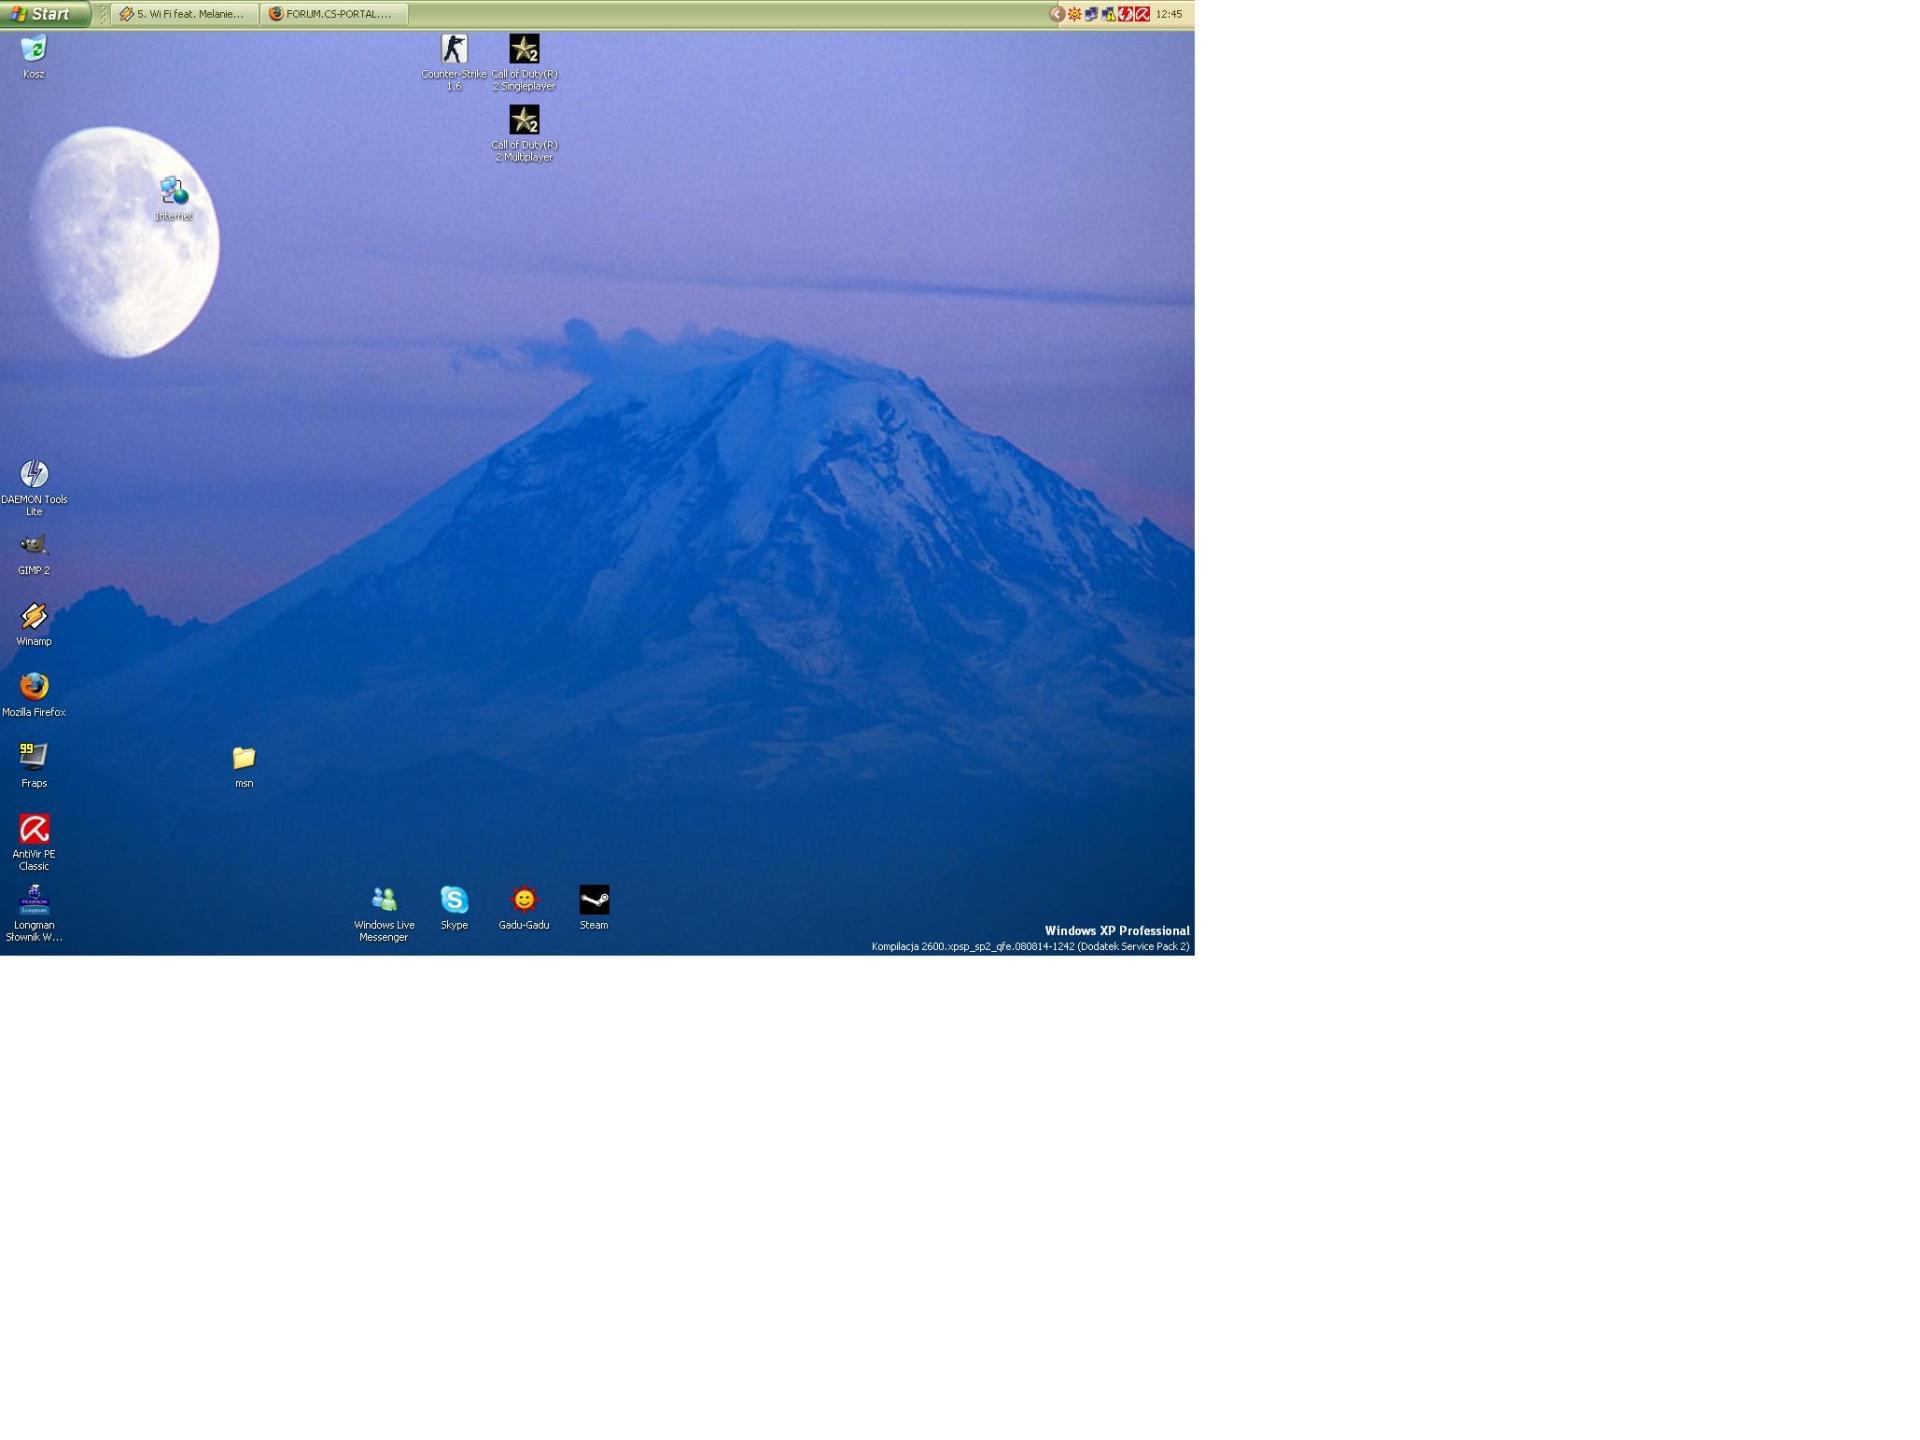Click the 12:45 taskbar clock

[x=1169, y=14]
